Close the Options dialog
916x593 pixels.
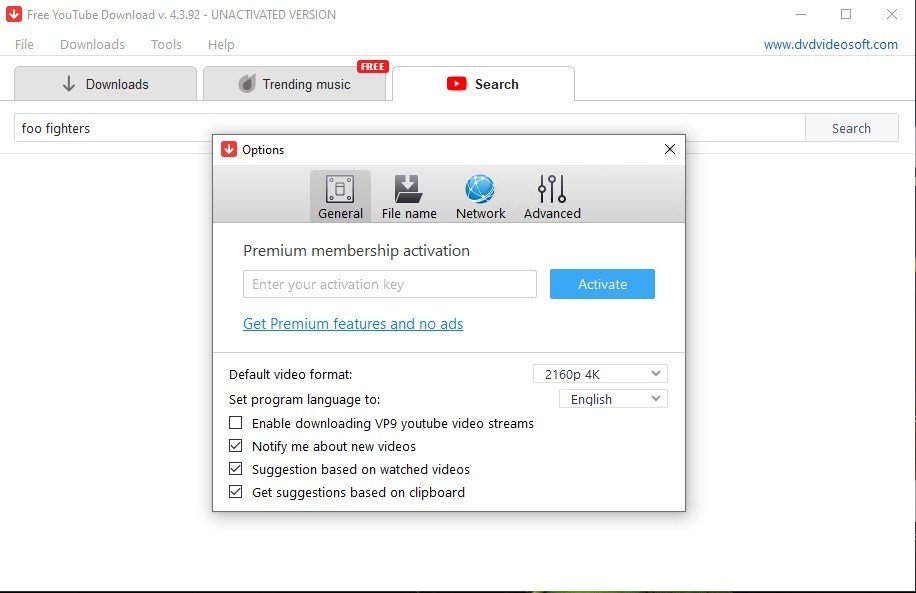click(x=669, y=149)
